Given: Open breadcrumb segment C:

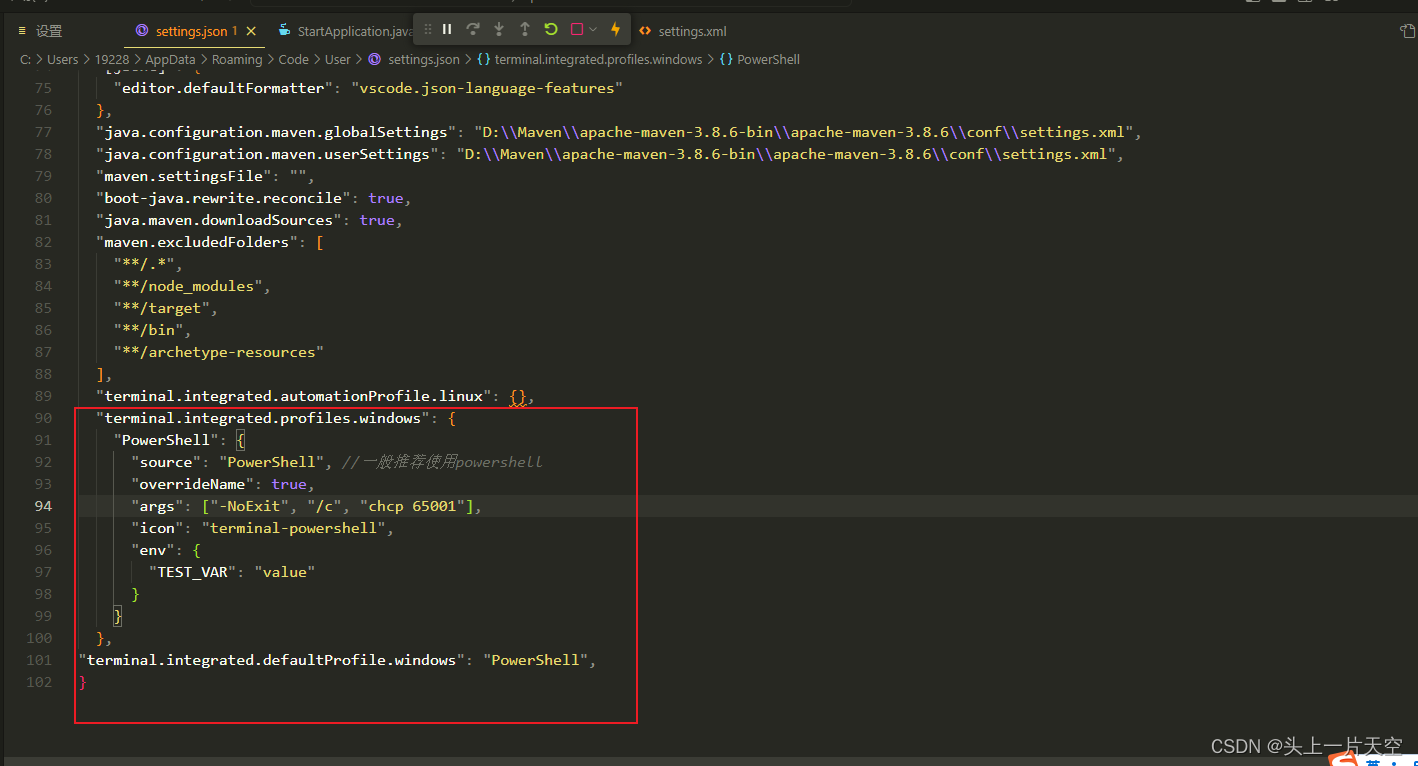Looking at the screenshot, I should pos(25,59).
